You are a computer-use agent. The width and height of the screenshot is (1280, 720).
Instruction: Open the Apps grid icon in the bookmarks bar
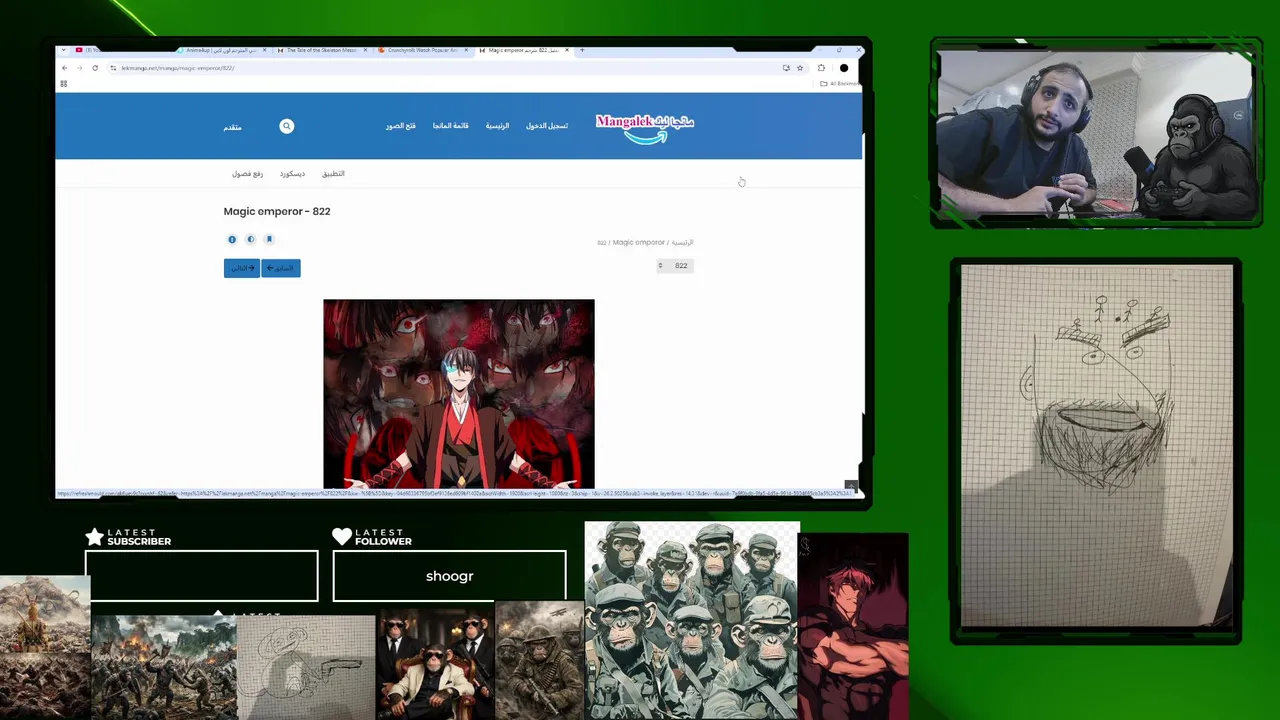point(63,84)
